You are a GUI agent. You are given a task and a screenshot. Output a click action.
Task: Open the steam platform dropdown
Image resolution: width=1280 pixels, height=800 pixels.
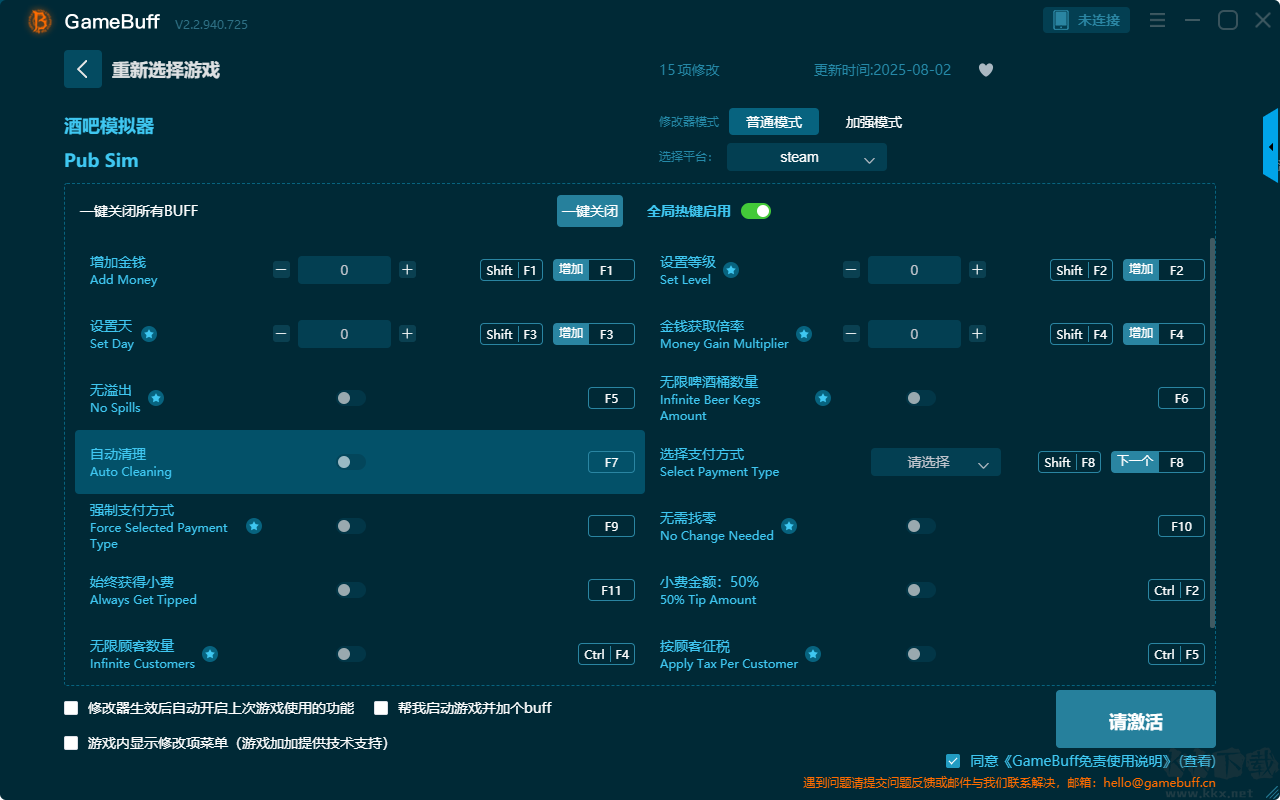(x=807, y=157)
